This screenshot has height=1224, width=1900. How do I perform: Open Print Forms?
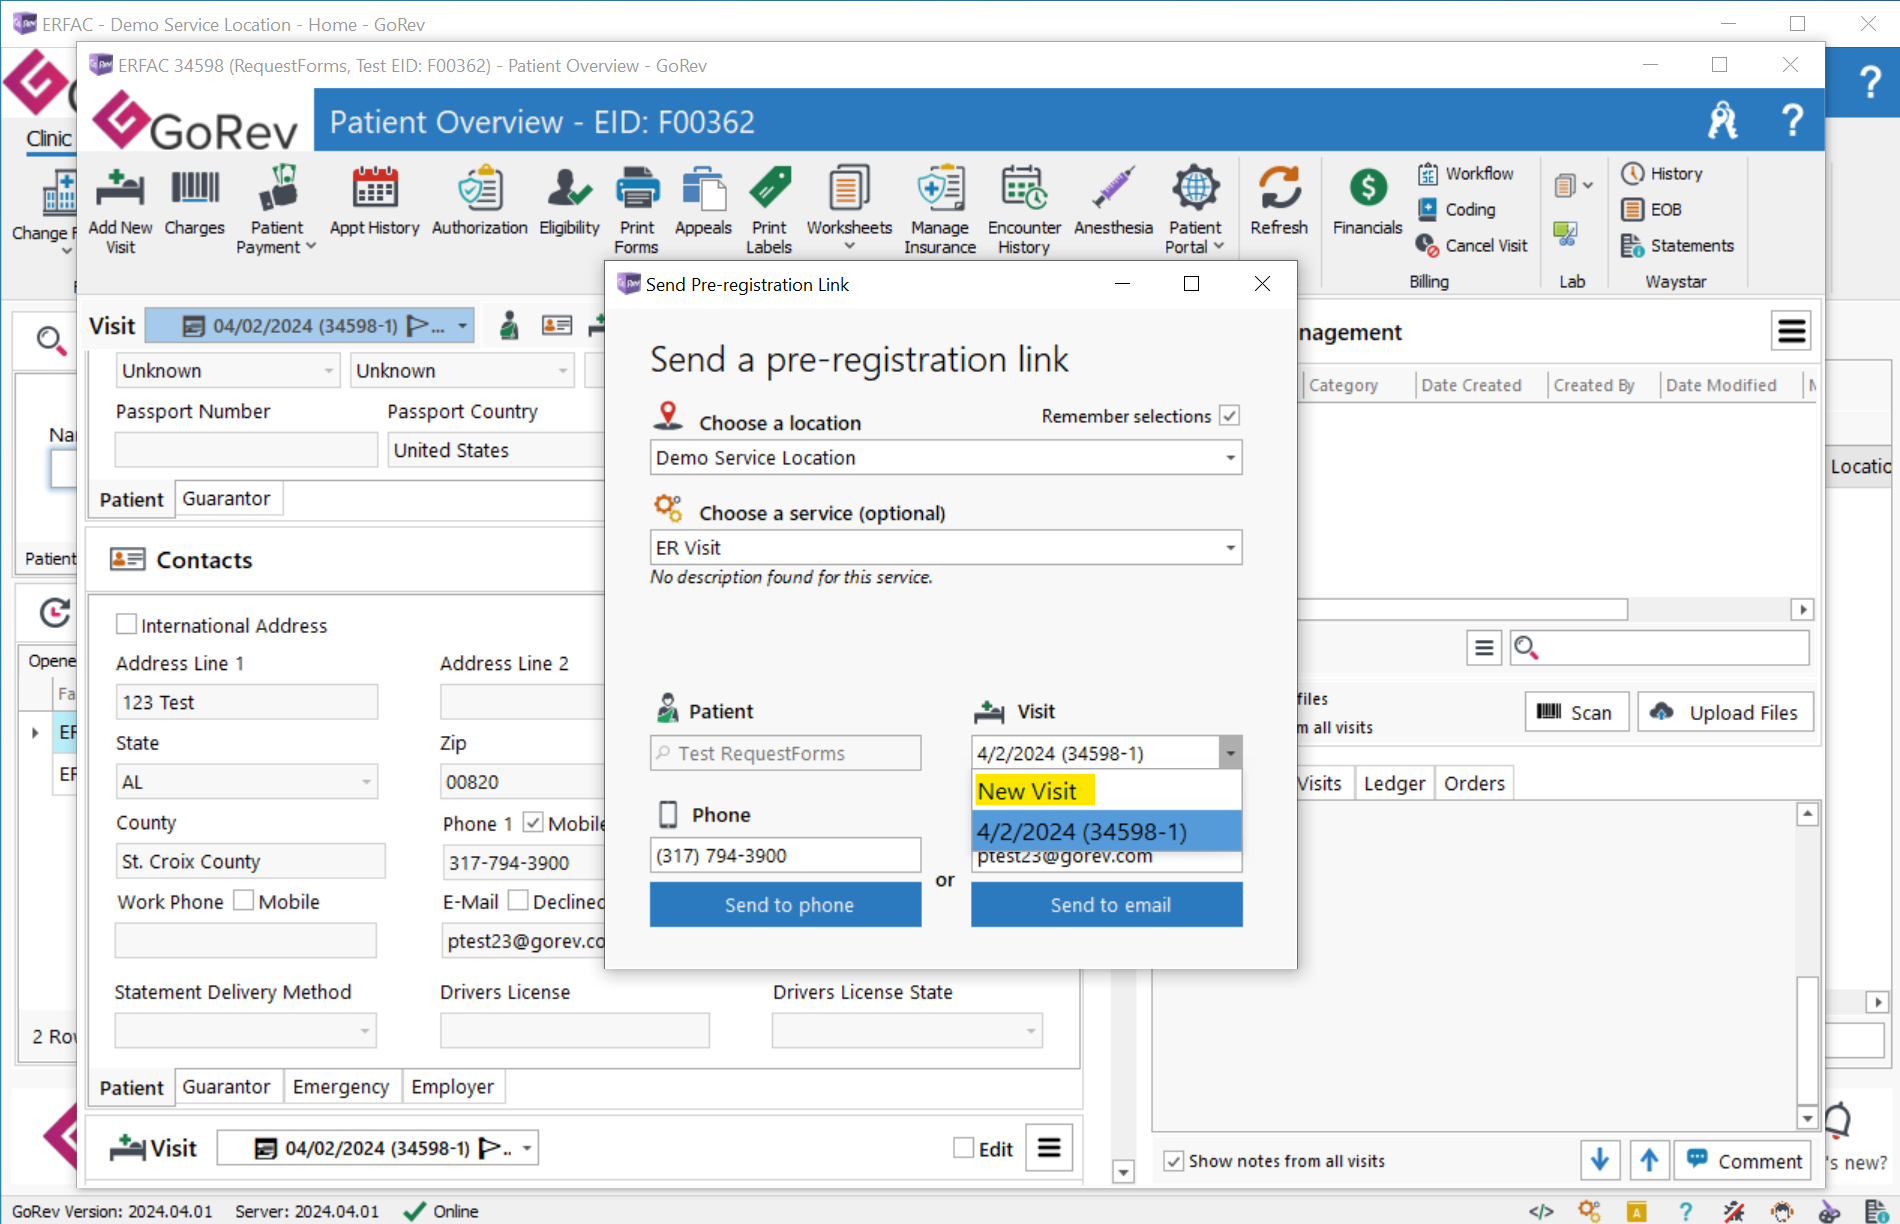637,210
